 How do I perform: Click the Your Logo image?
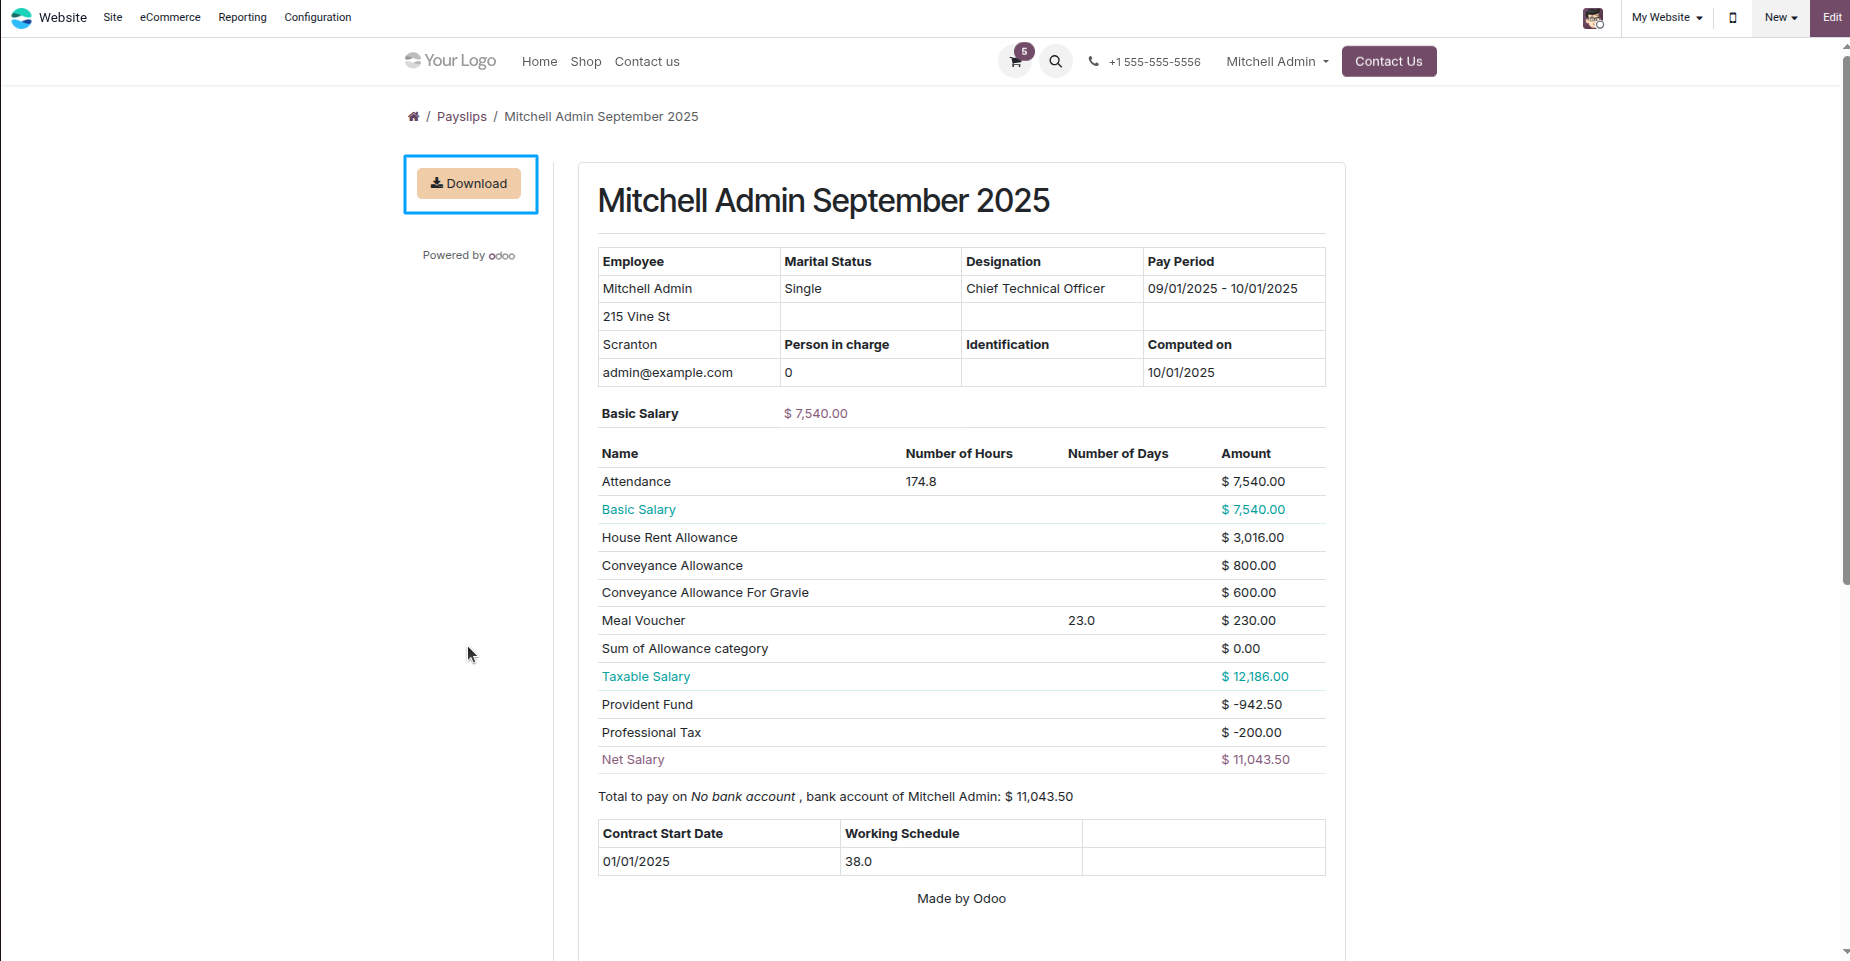[x=450, y=61]
